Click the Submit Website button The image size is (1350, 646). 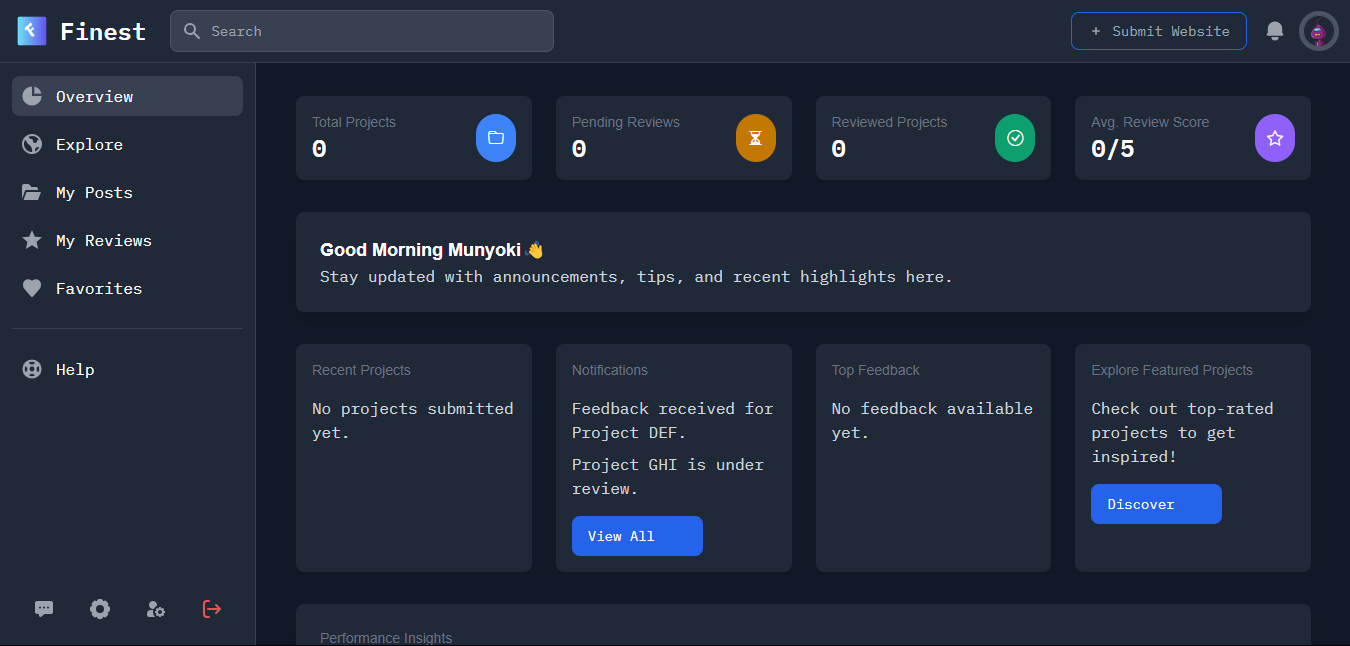click(1159, 31)
